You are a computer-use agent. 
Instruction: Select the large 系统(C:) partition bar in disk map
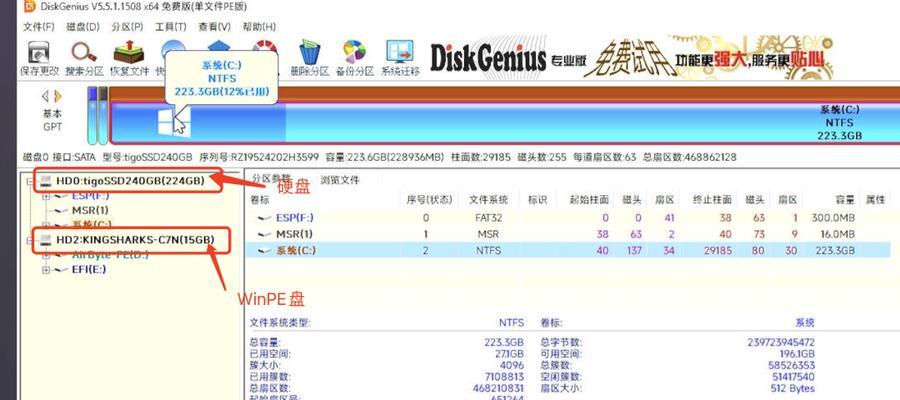coord(504,123)
